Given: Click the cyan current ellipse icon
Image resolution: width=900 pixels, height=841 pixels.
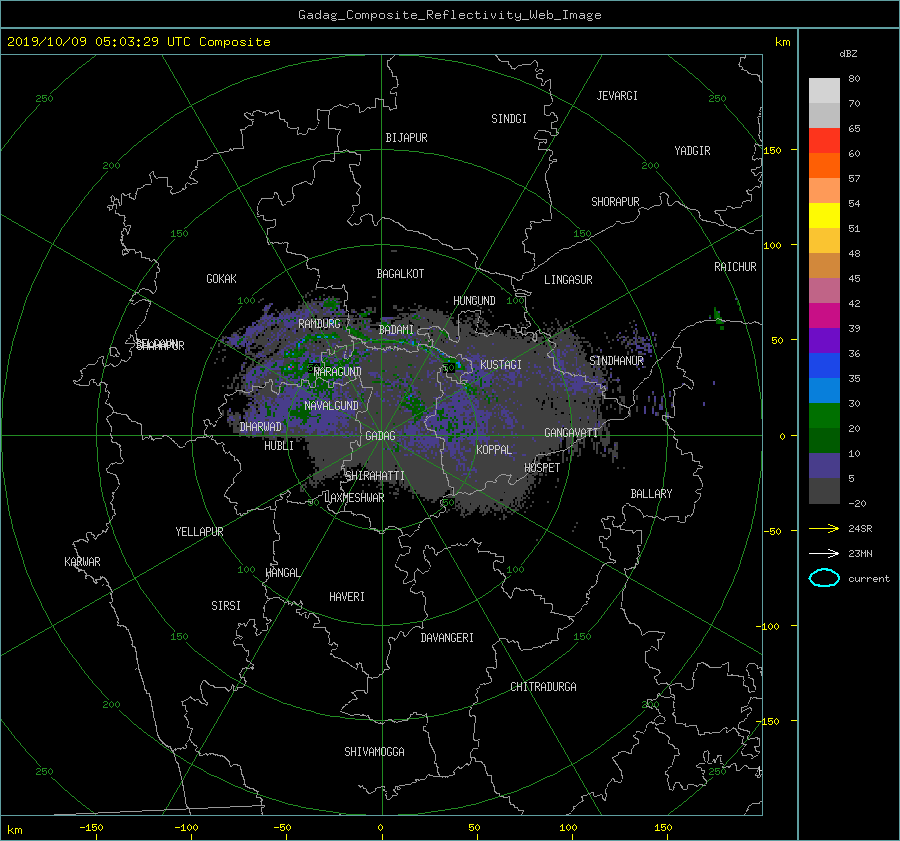Looking at the screenshot, I should coord(824,578).
